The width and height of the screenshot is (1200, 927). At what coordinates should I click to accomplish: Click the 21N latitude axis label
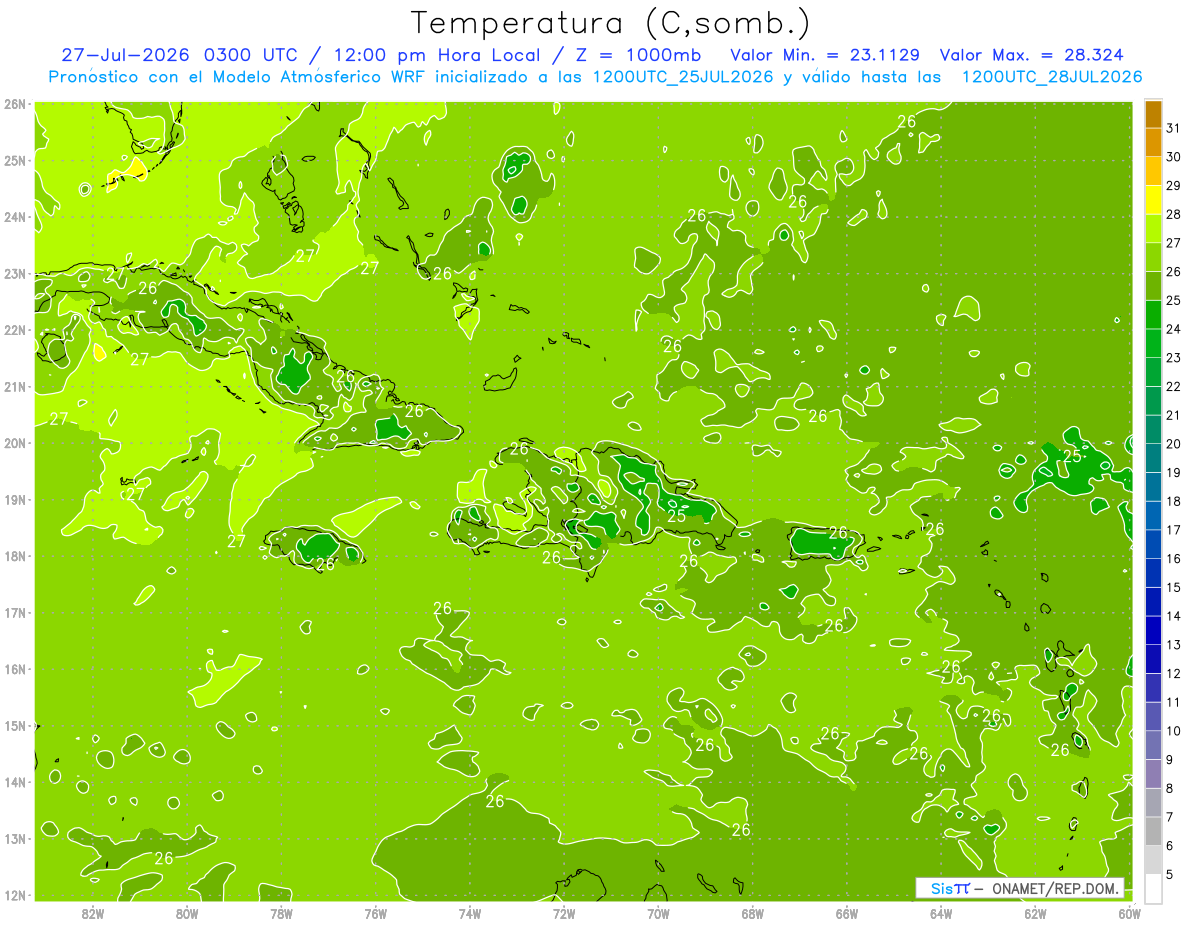15,387
